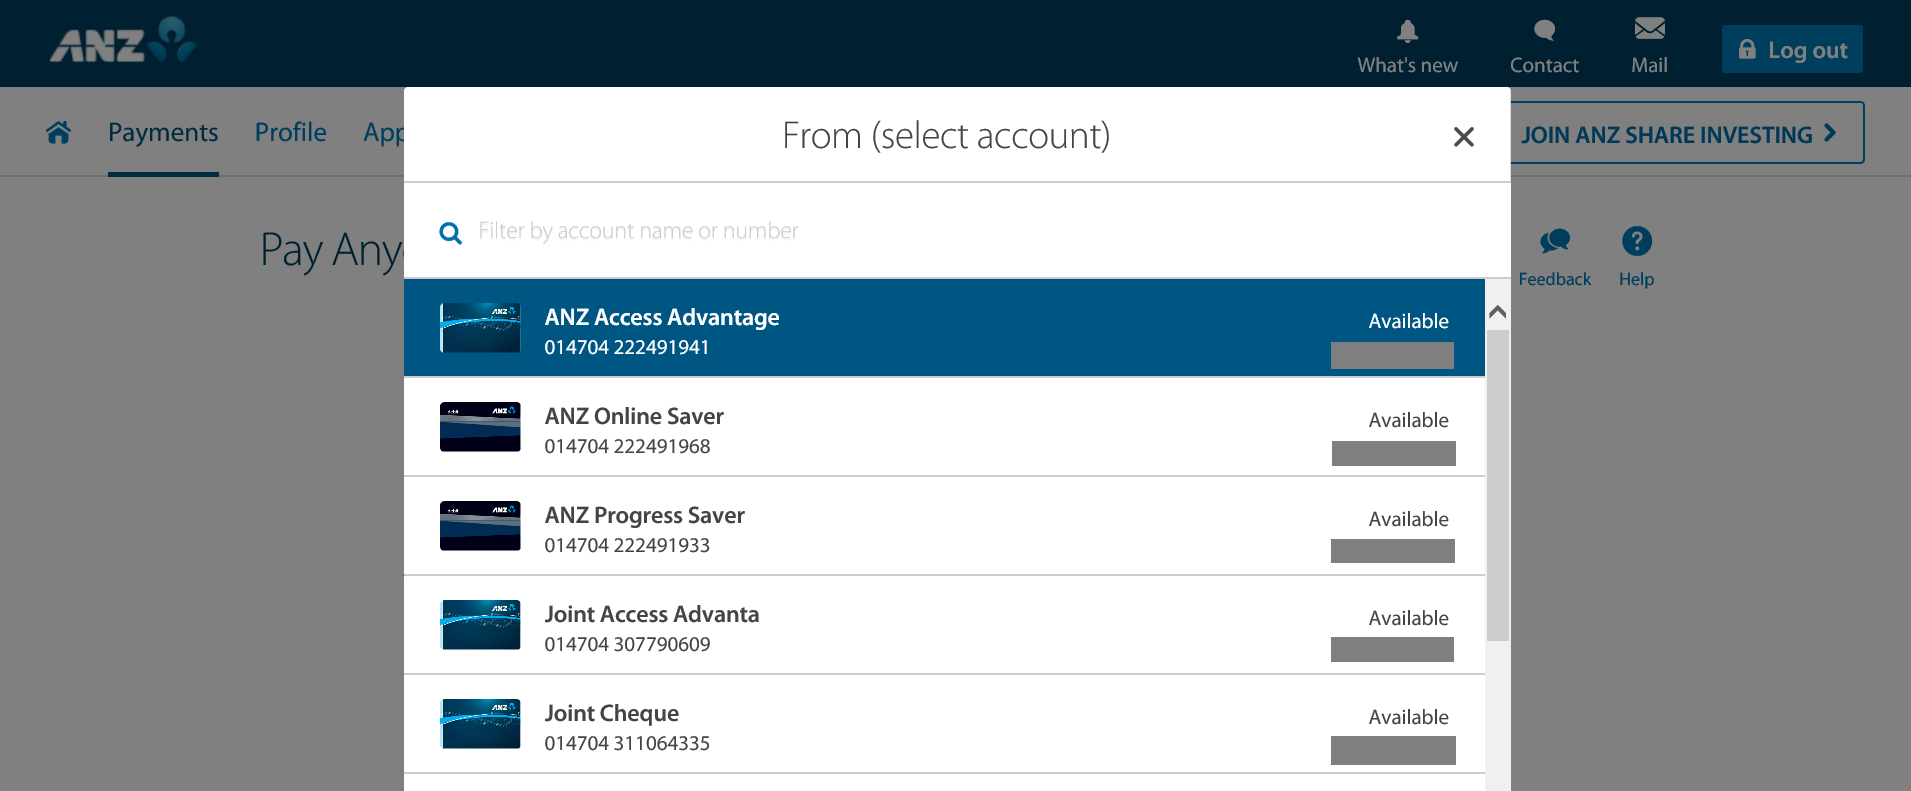1911x791 pixels.
Task: Switch to the Profile tab
Action: tap(291, 132)
